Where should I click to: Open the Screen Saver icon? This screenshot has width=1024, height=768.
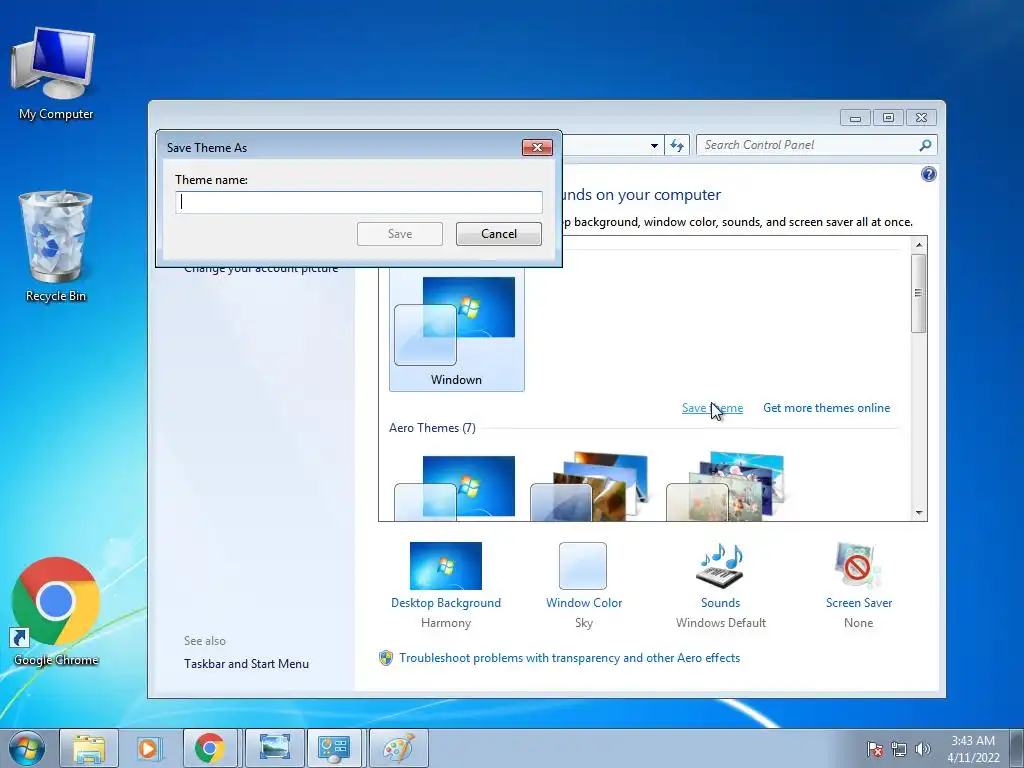[857, 566]
